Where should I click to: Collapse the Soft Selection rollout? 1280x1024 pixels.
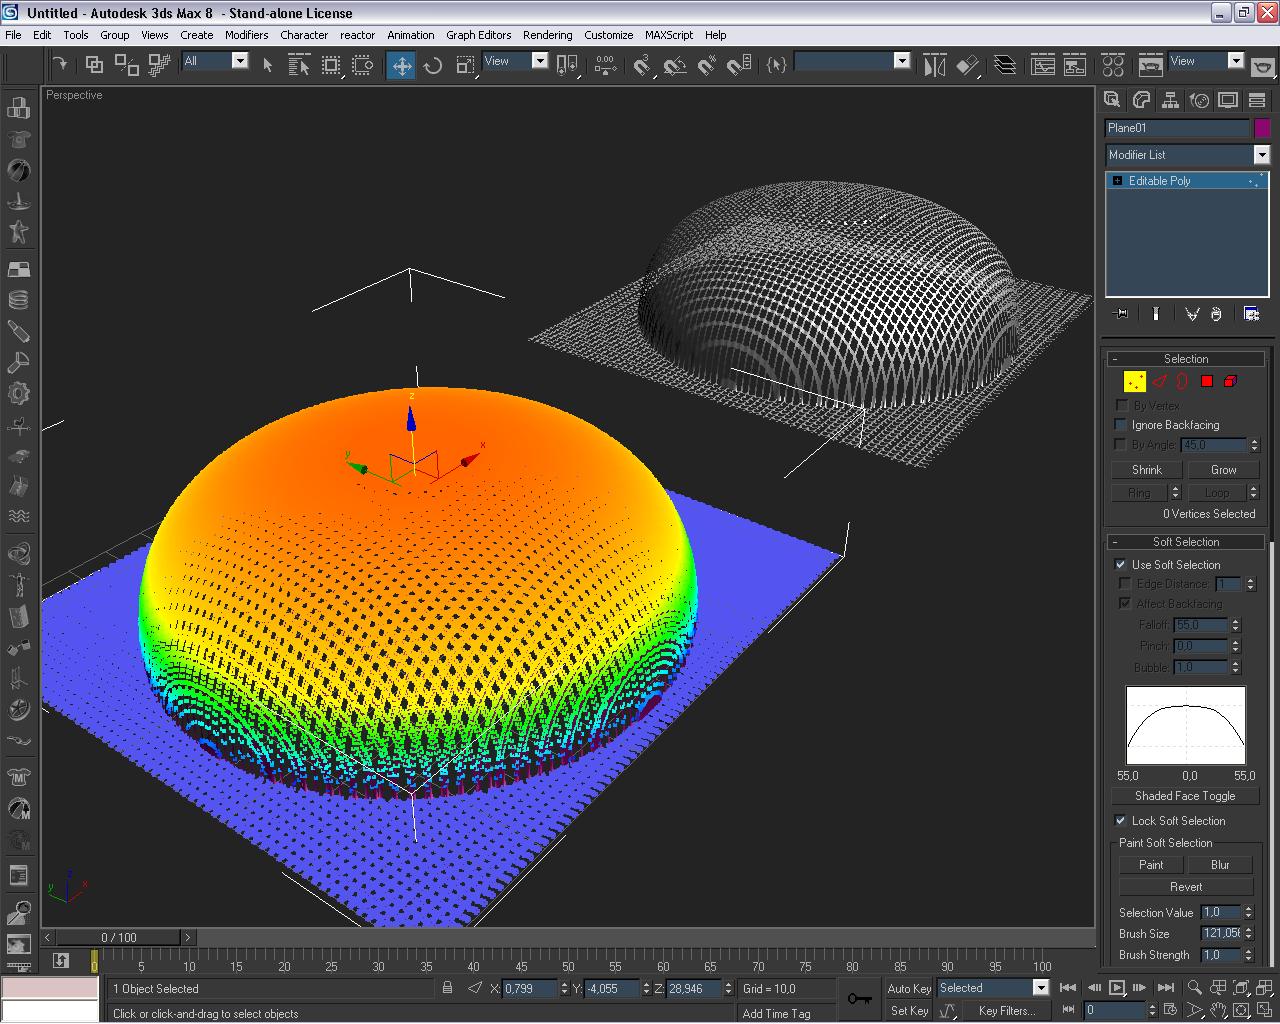point(1185,542)
